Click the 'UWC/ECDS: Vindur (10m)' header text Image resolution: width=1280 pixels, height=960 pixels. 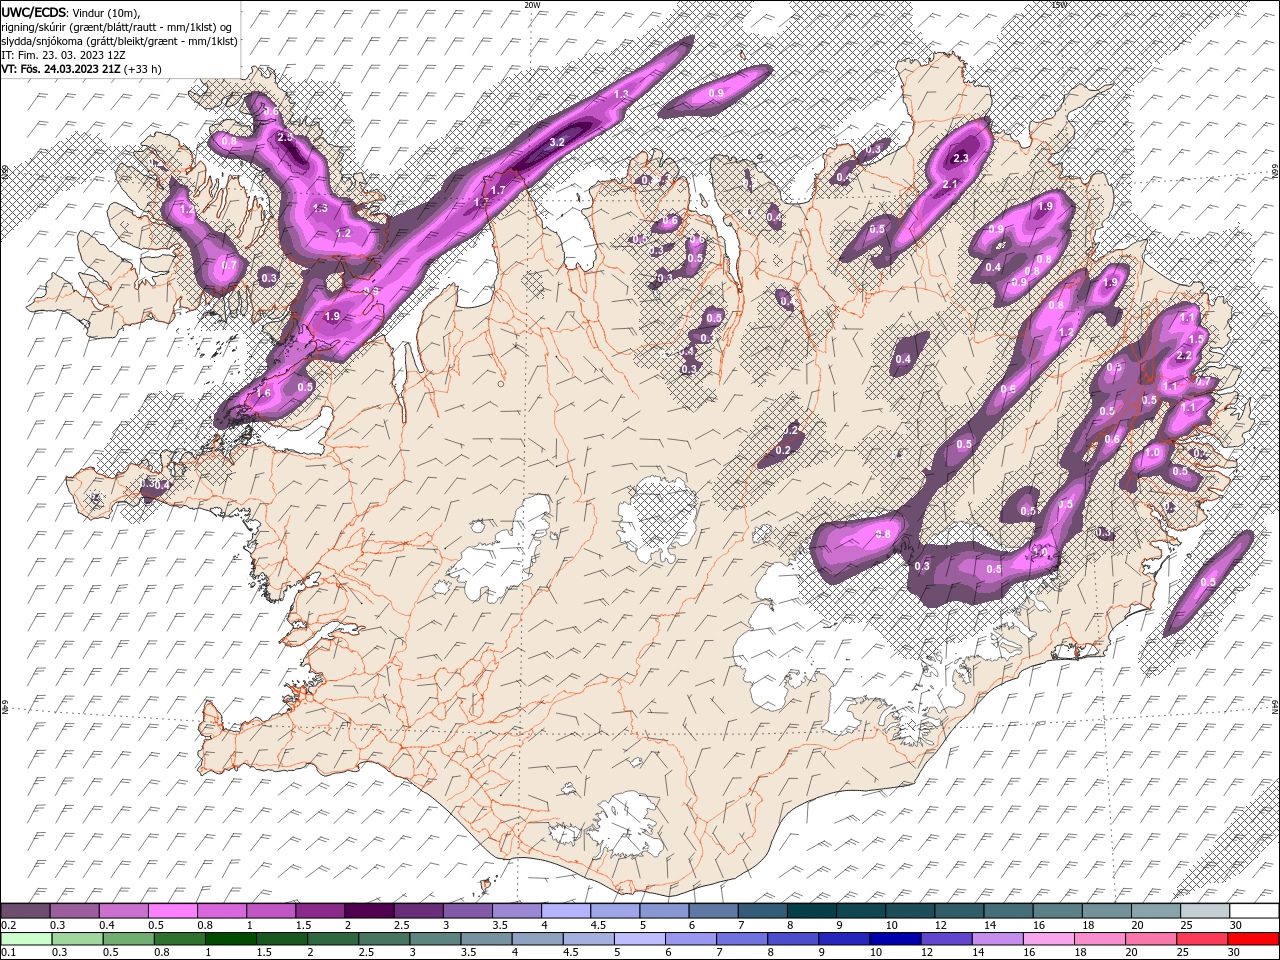coord(71,12)
